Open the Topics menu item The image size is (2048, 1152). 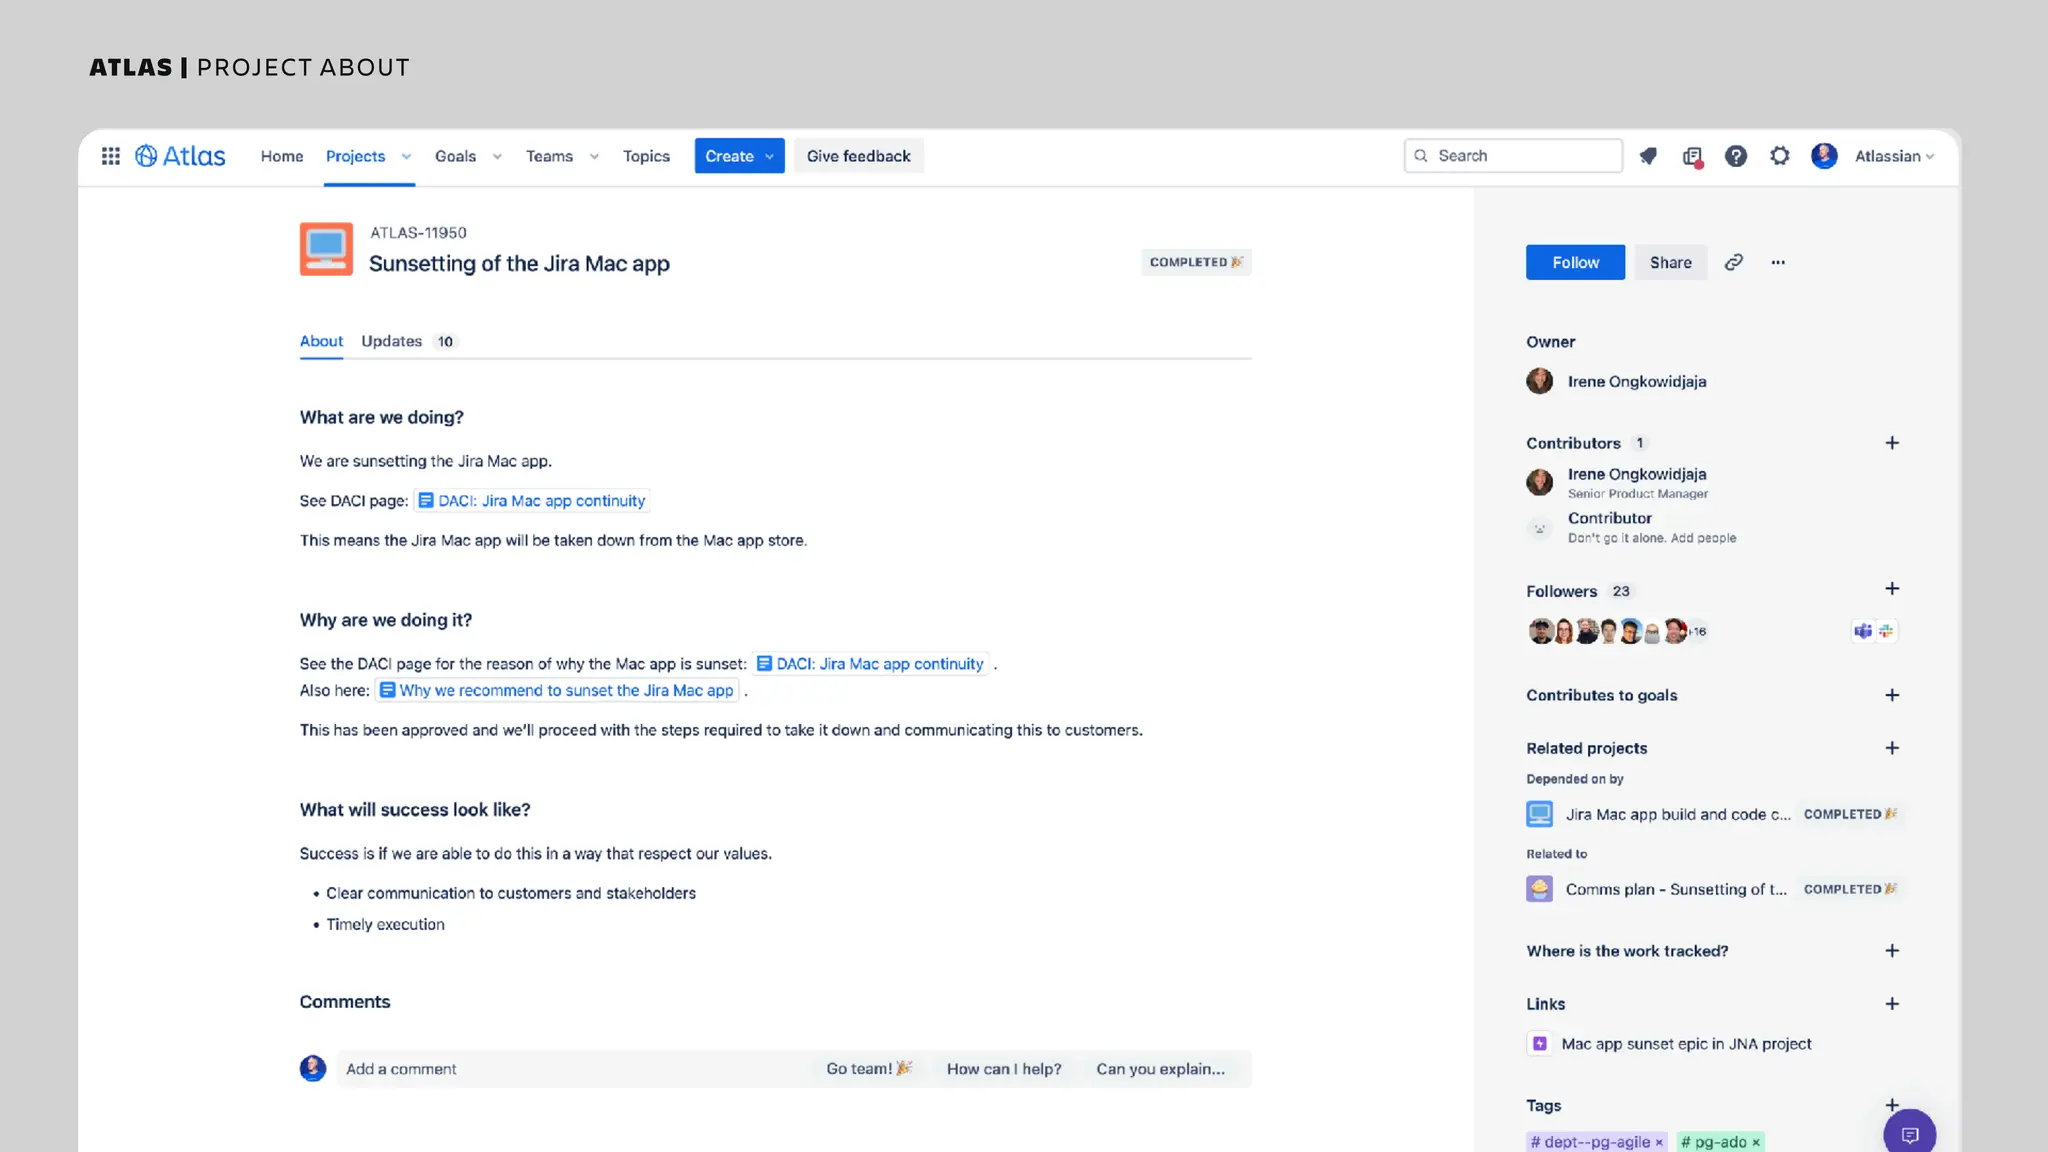(x=646, y=156)
